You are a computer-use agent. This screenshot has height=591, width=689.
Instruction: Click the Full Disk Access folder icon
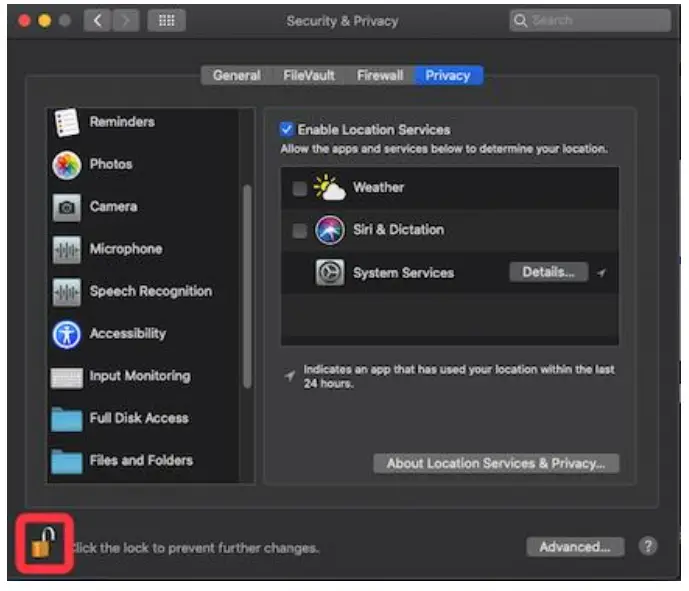pyautogui.click(x=67, y=419)
